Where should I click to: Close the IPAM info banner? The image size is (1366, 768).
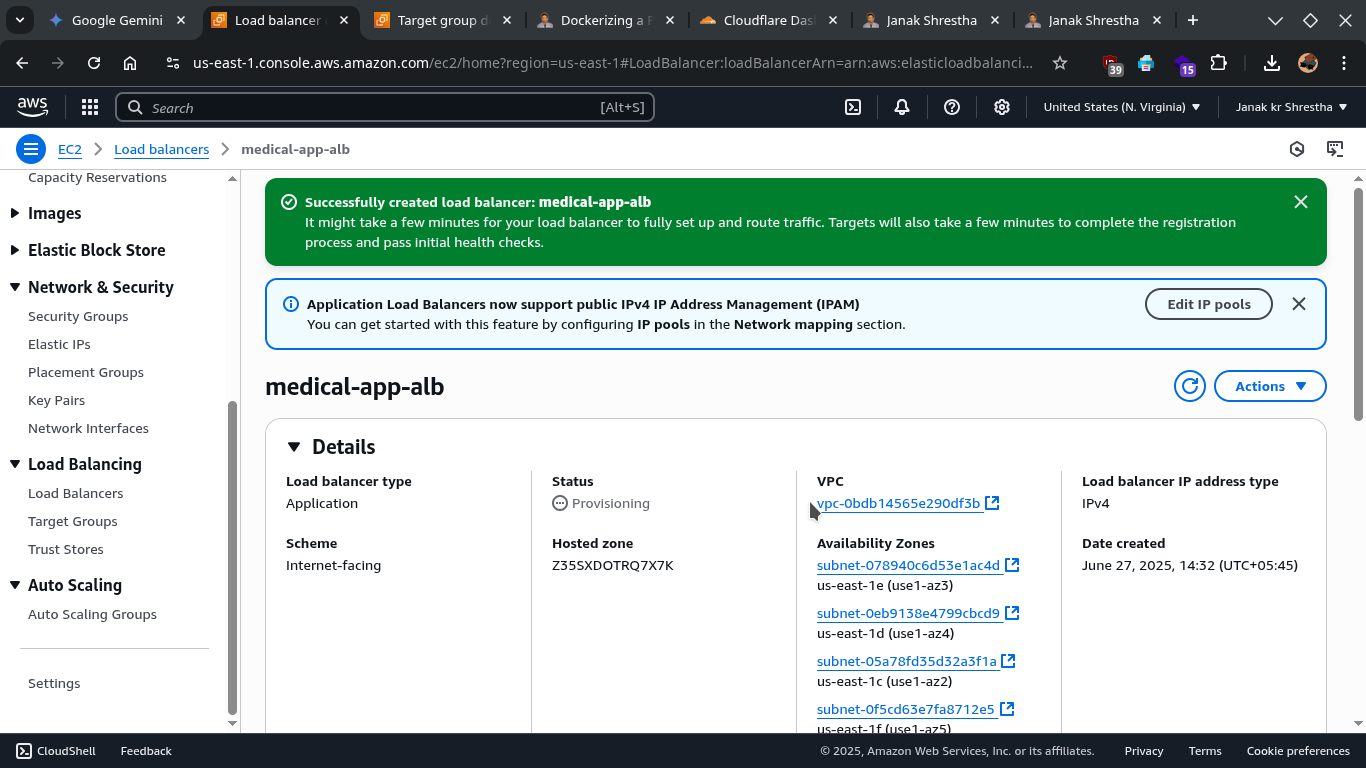click(x=1299, y=304)
